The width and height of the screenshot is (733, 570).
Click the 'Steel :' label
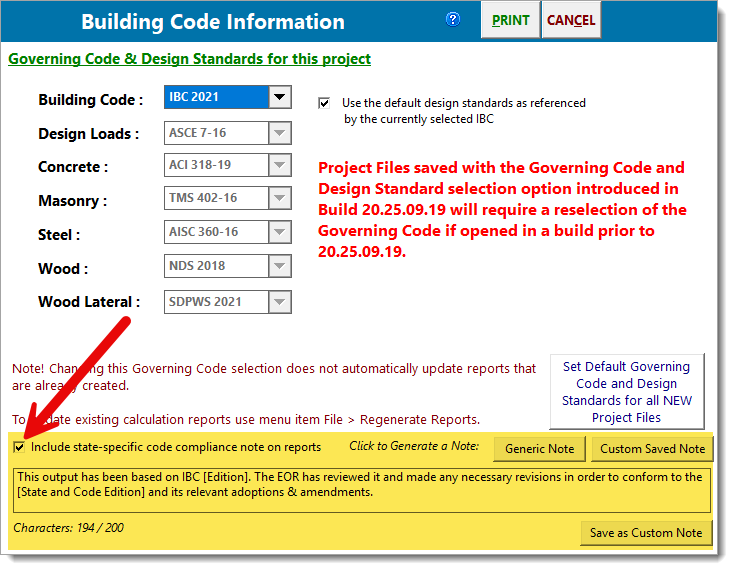59,235
